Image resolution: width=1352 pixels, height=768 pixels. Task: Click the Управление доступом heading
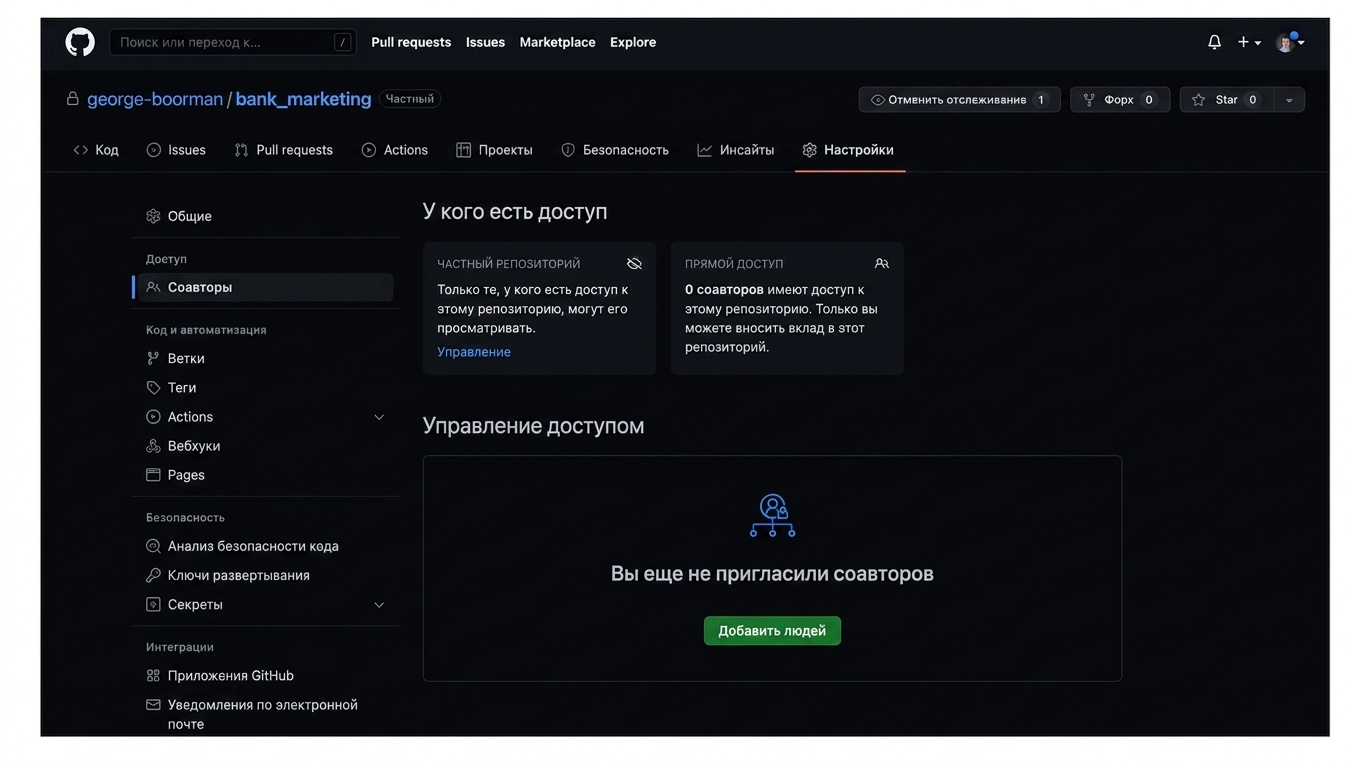tap(533, 426)
